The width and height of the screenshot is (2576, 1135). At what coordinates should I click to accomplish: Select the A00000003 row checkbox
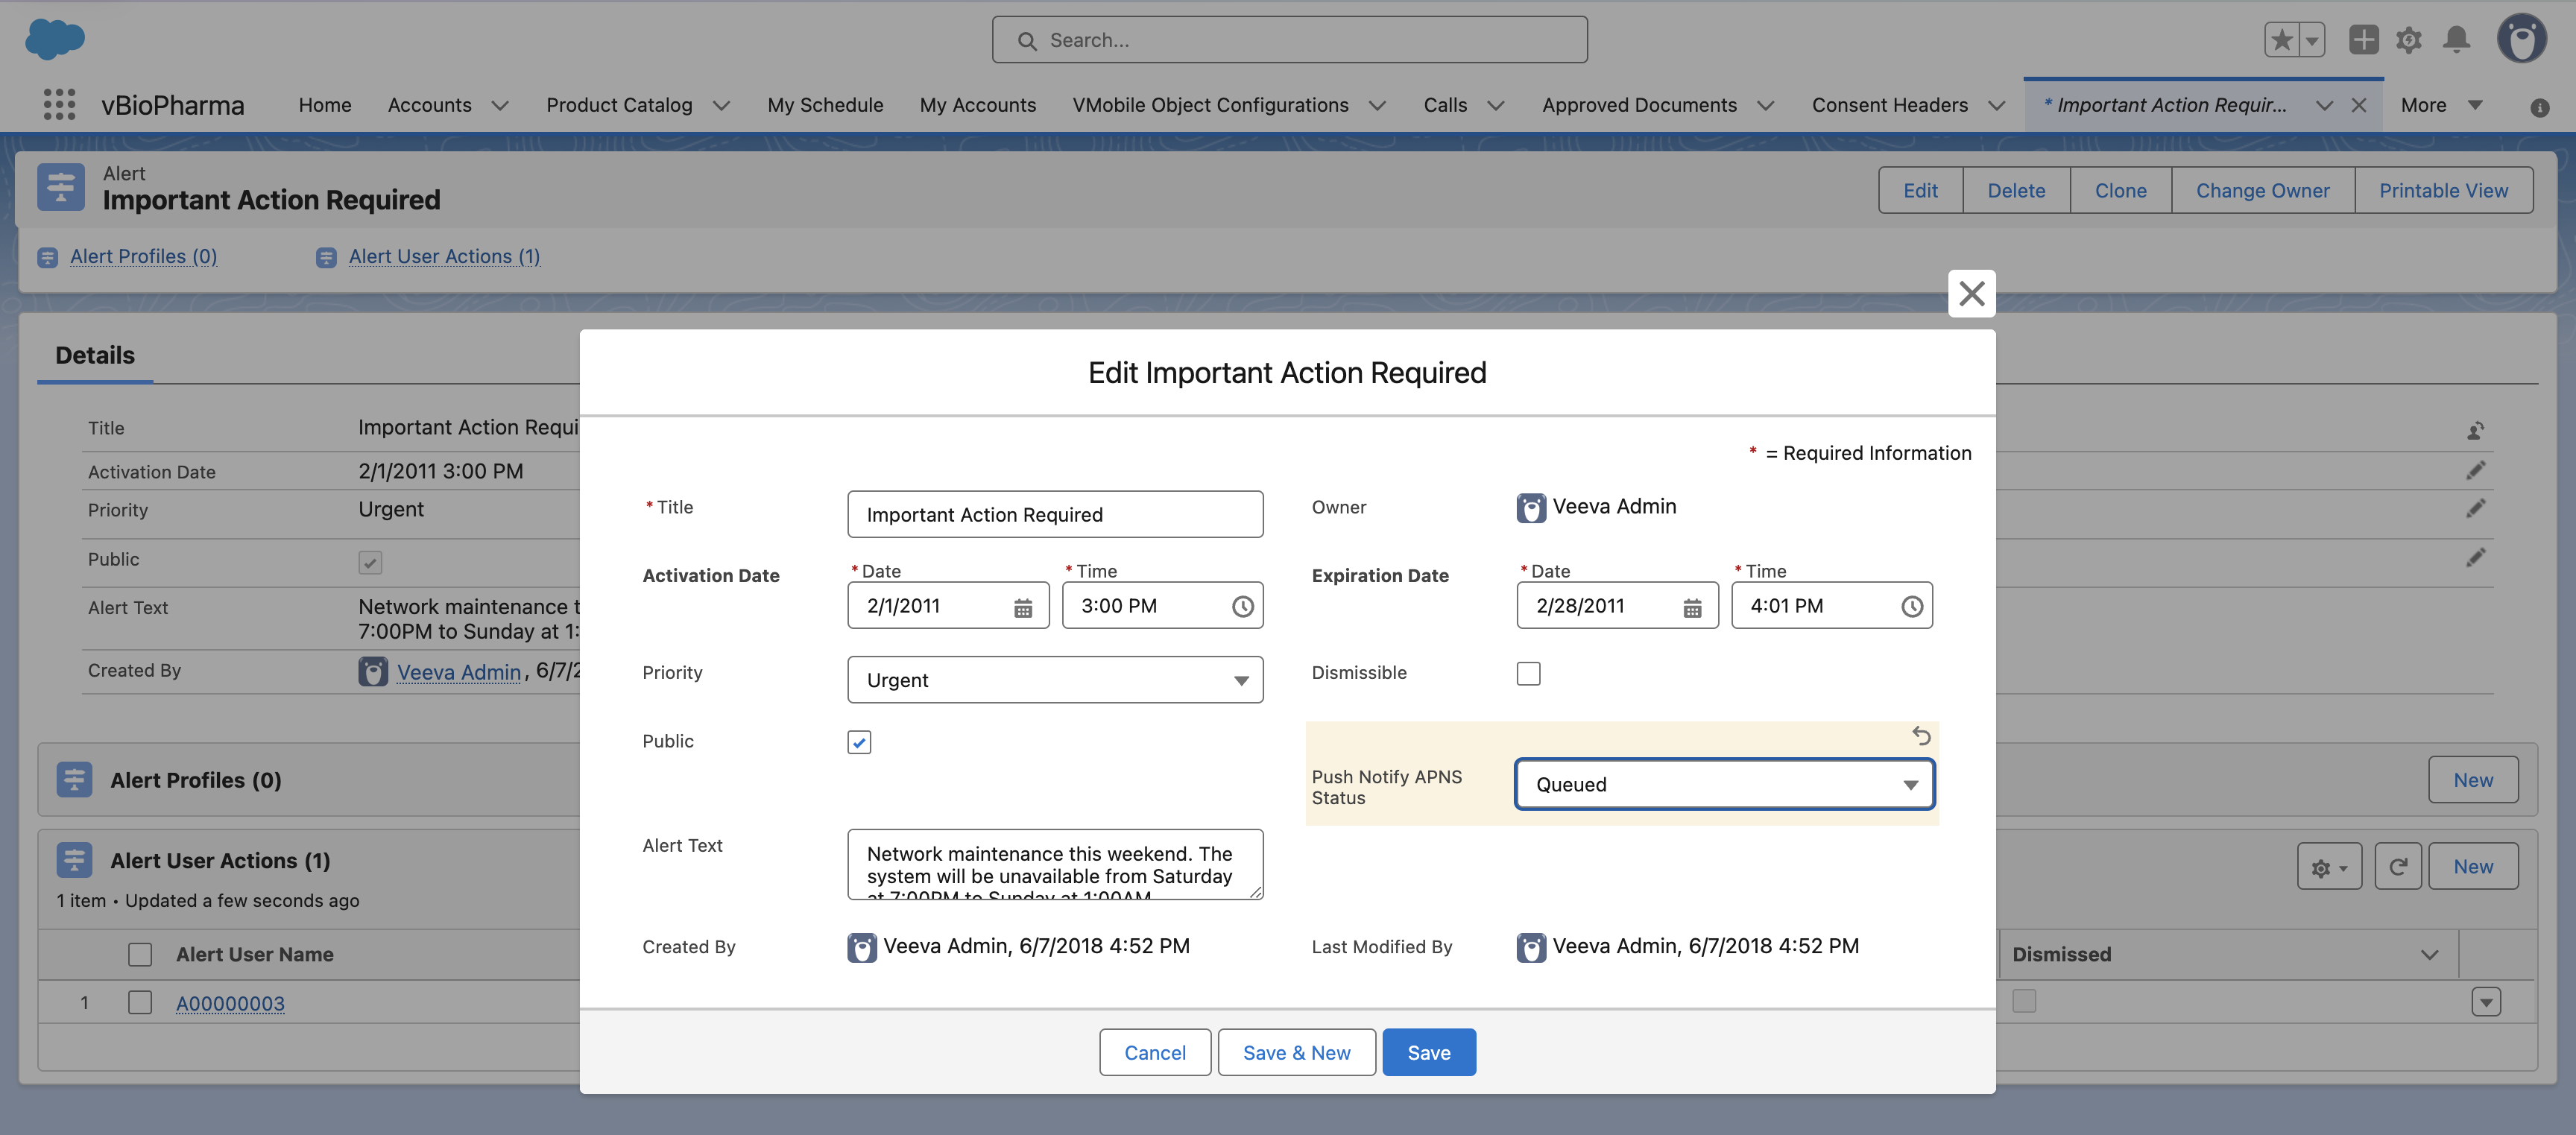point(140,1003)
